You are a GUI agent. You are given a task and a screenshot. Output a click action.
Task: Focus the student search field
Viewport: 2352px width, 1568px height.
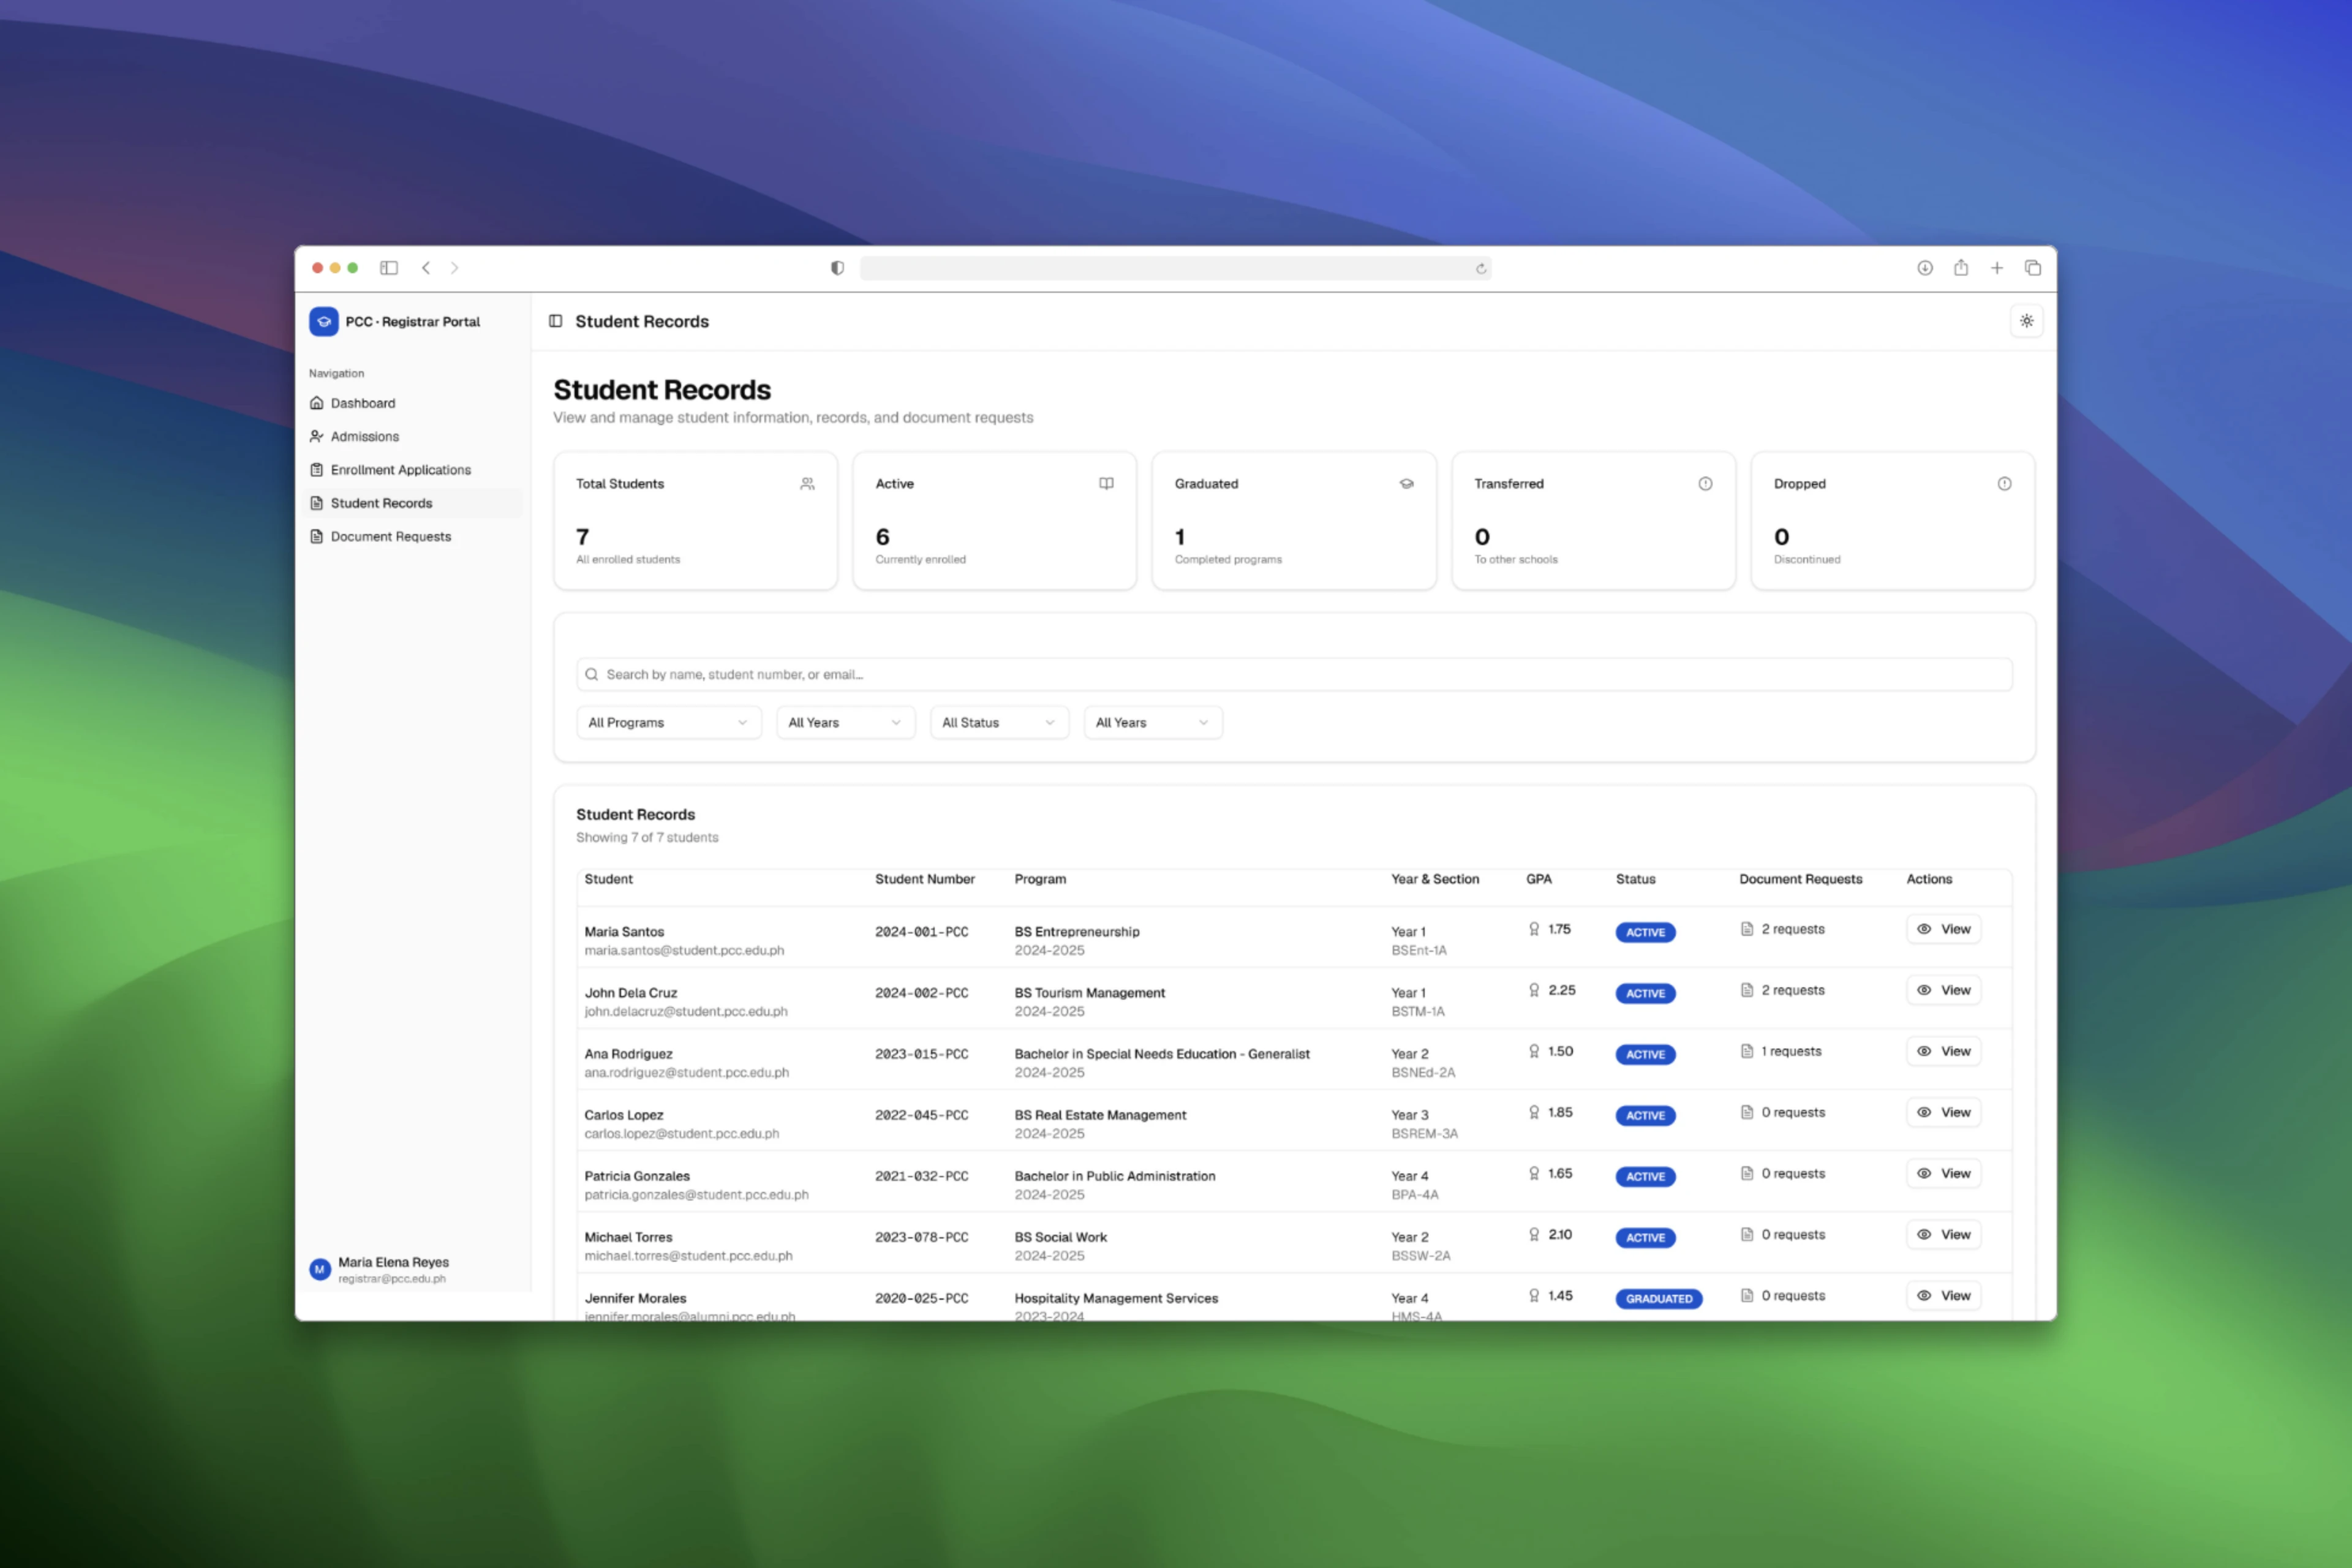(x=1294, y=674)
